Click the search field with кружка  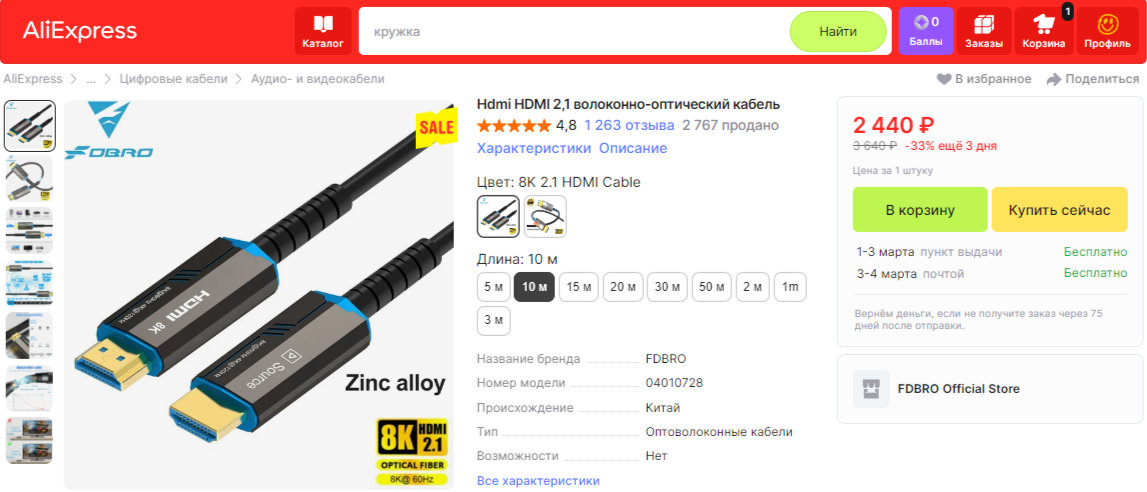click(x=574, y=31)
